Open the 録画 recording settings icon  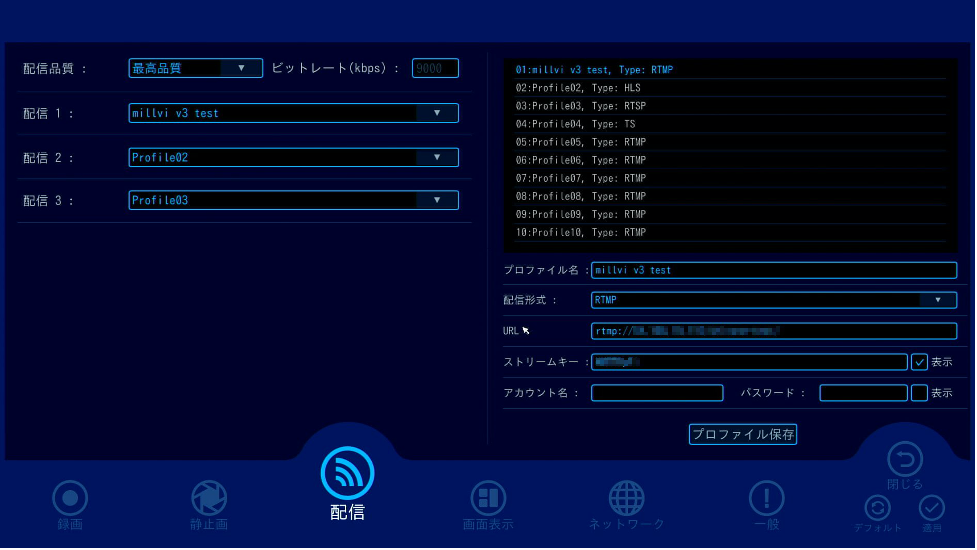click(70, 498)
